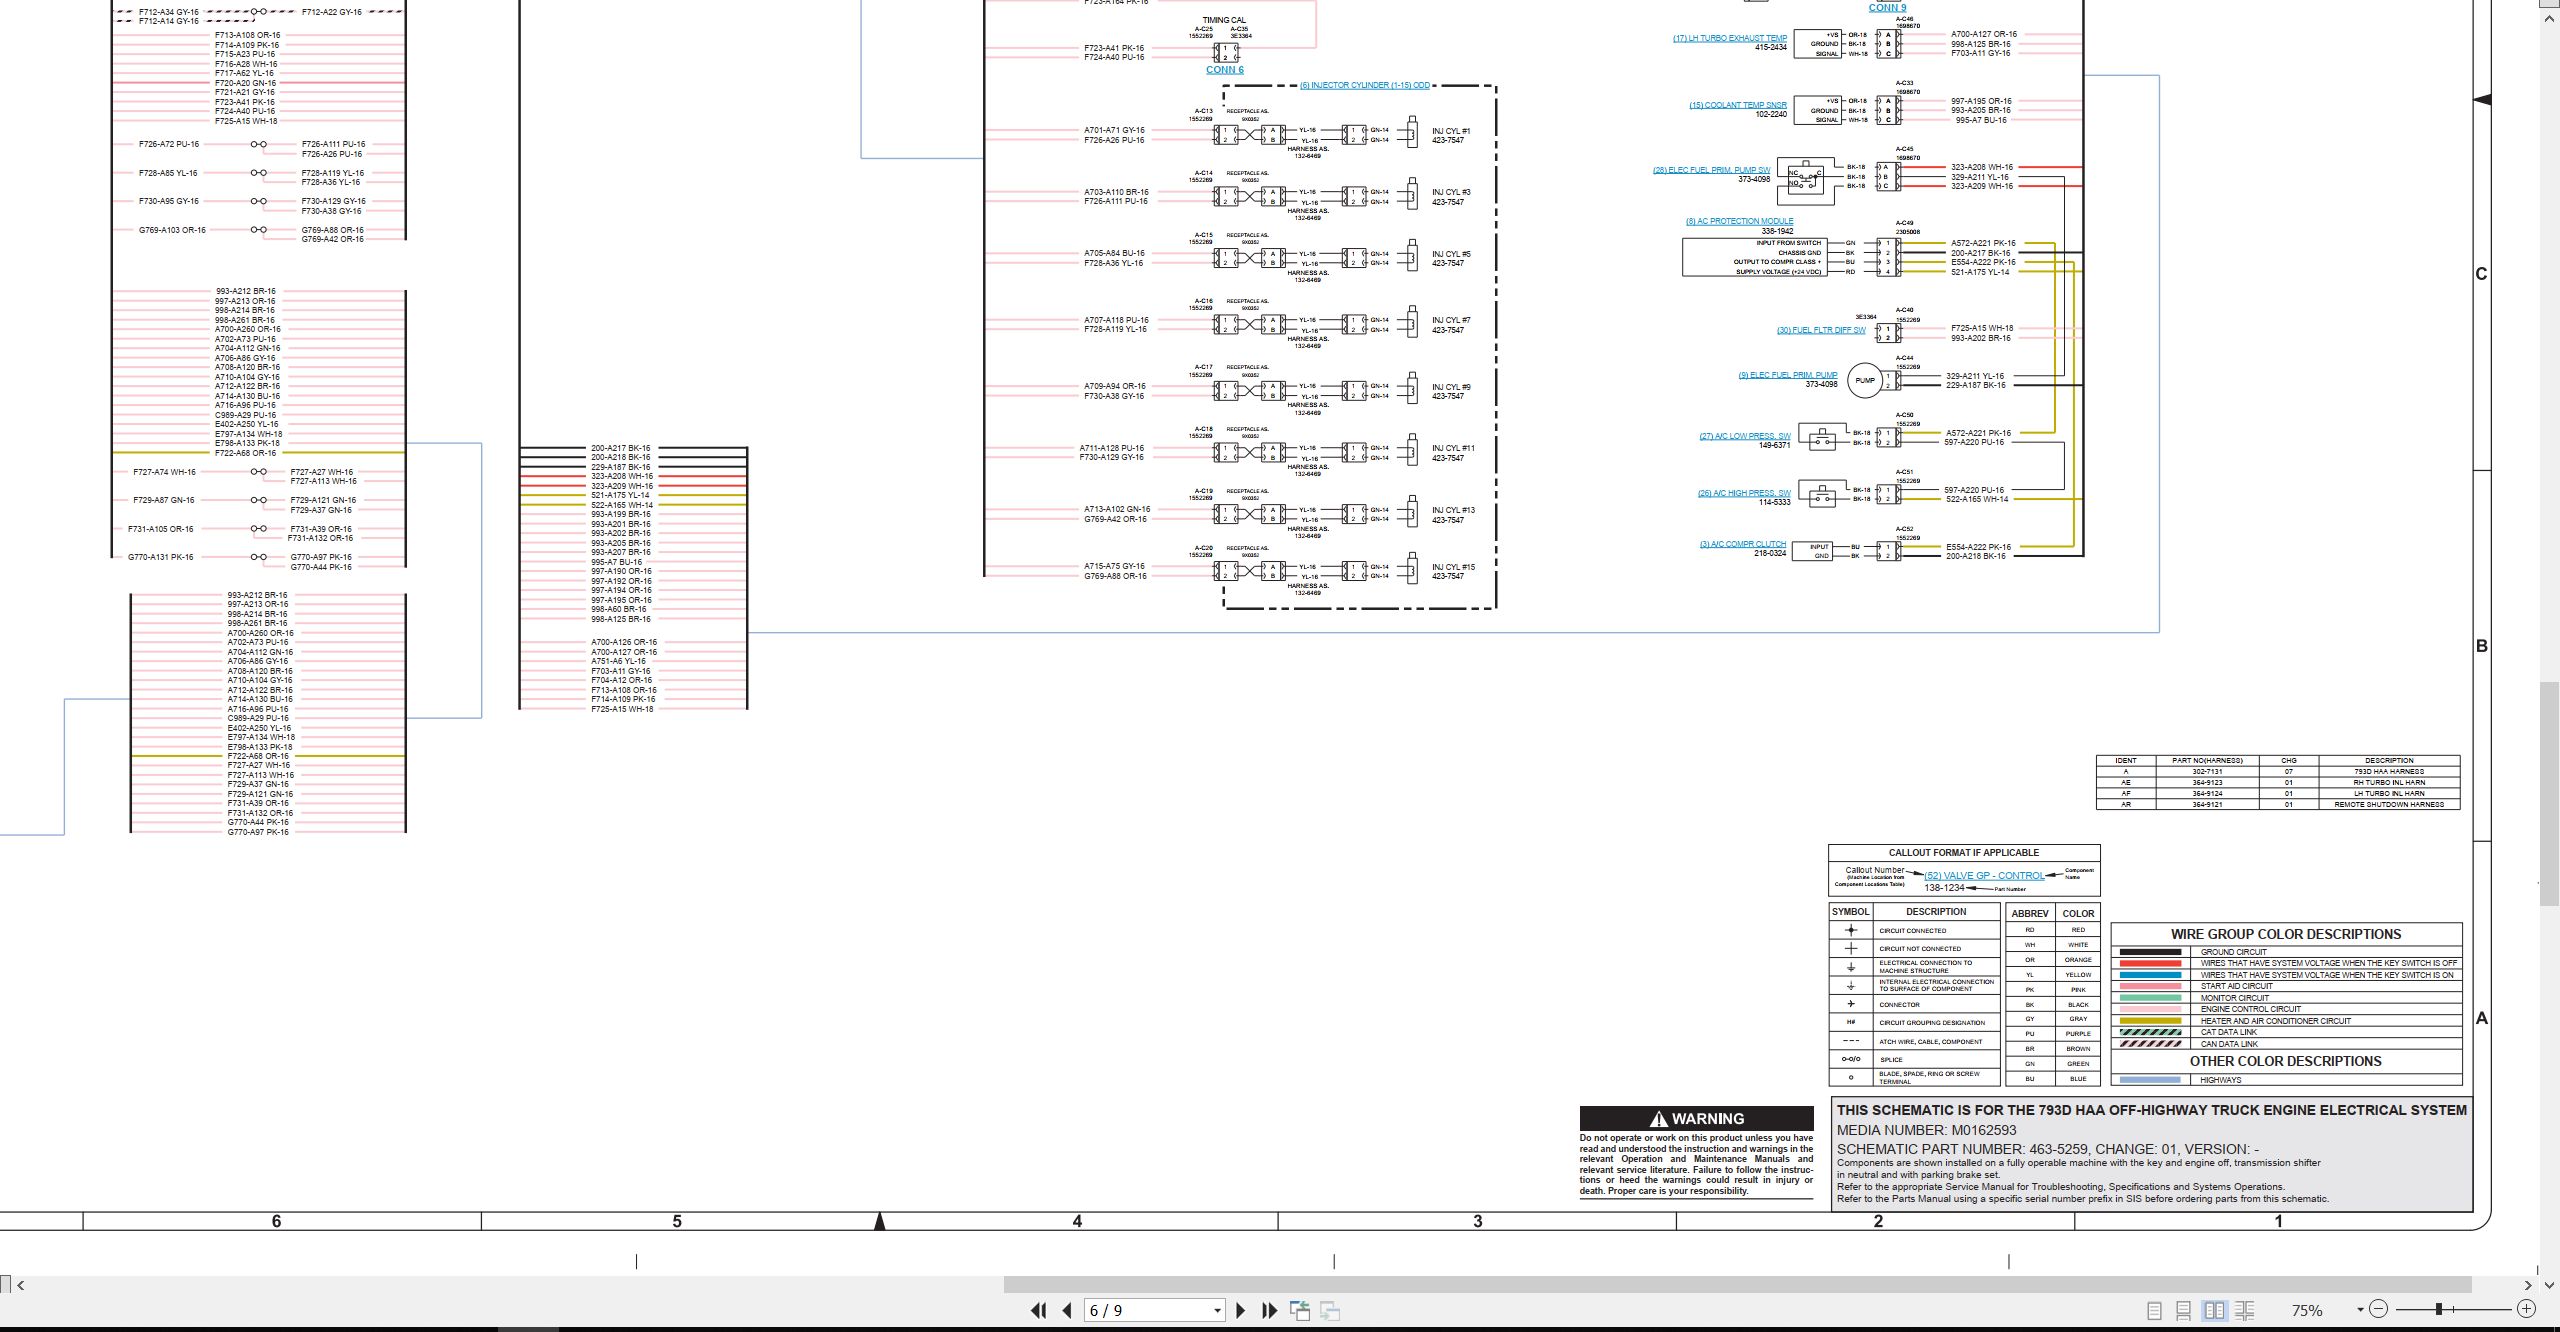This screenshot has width=2560, height=1332.
Task: Click the PUMP circle symbol
Action: pyautogui.click(x=1865, y=380)
